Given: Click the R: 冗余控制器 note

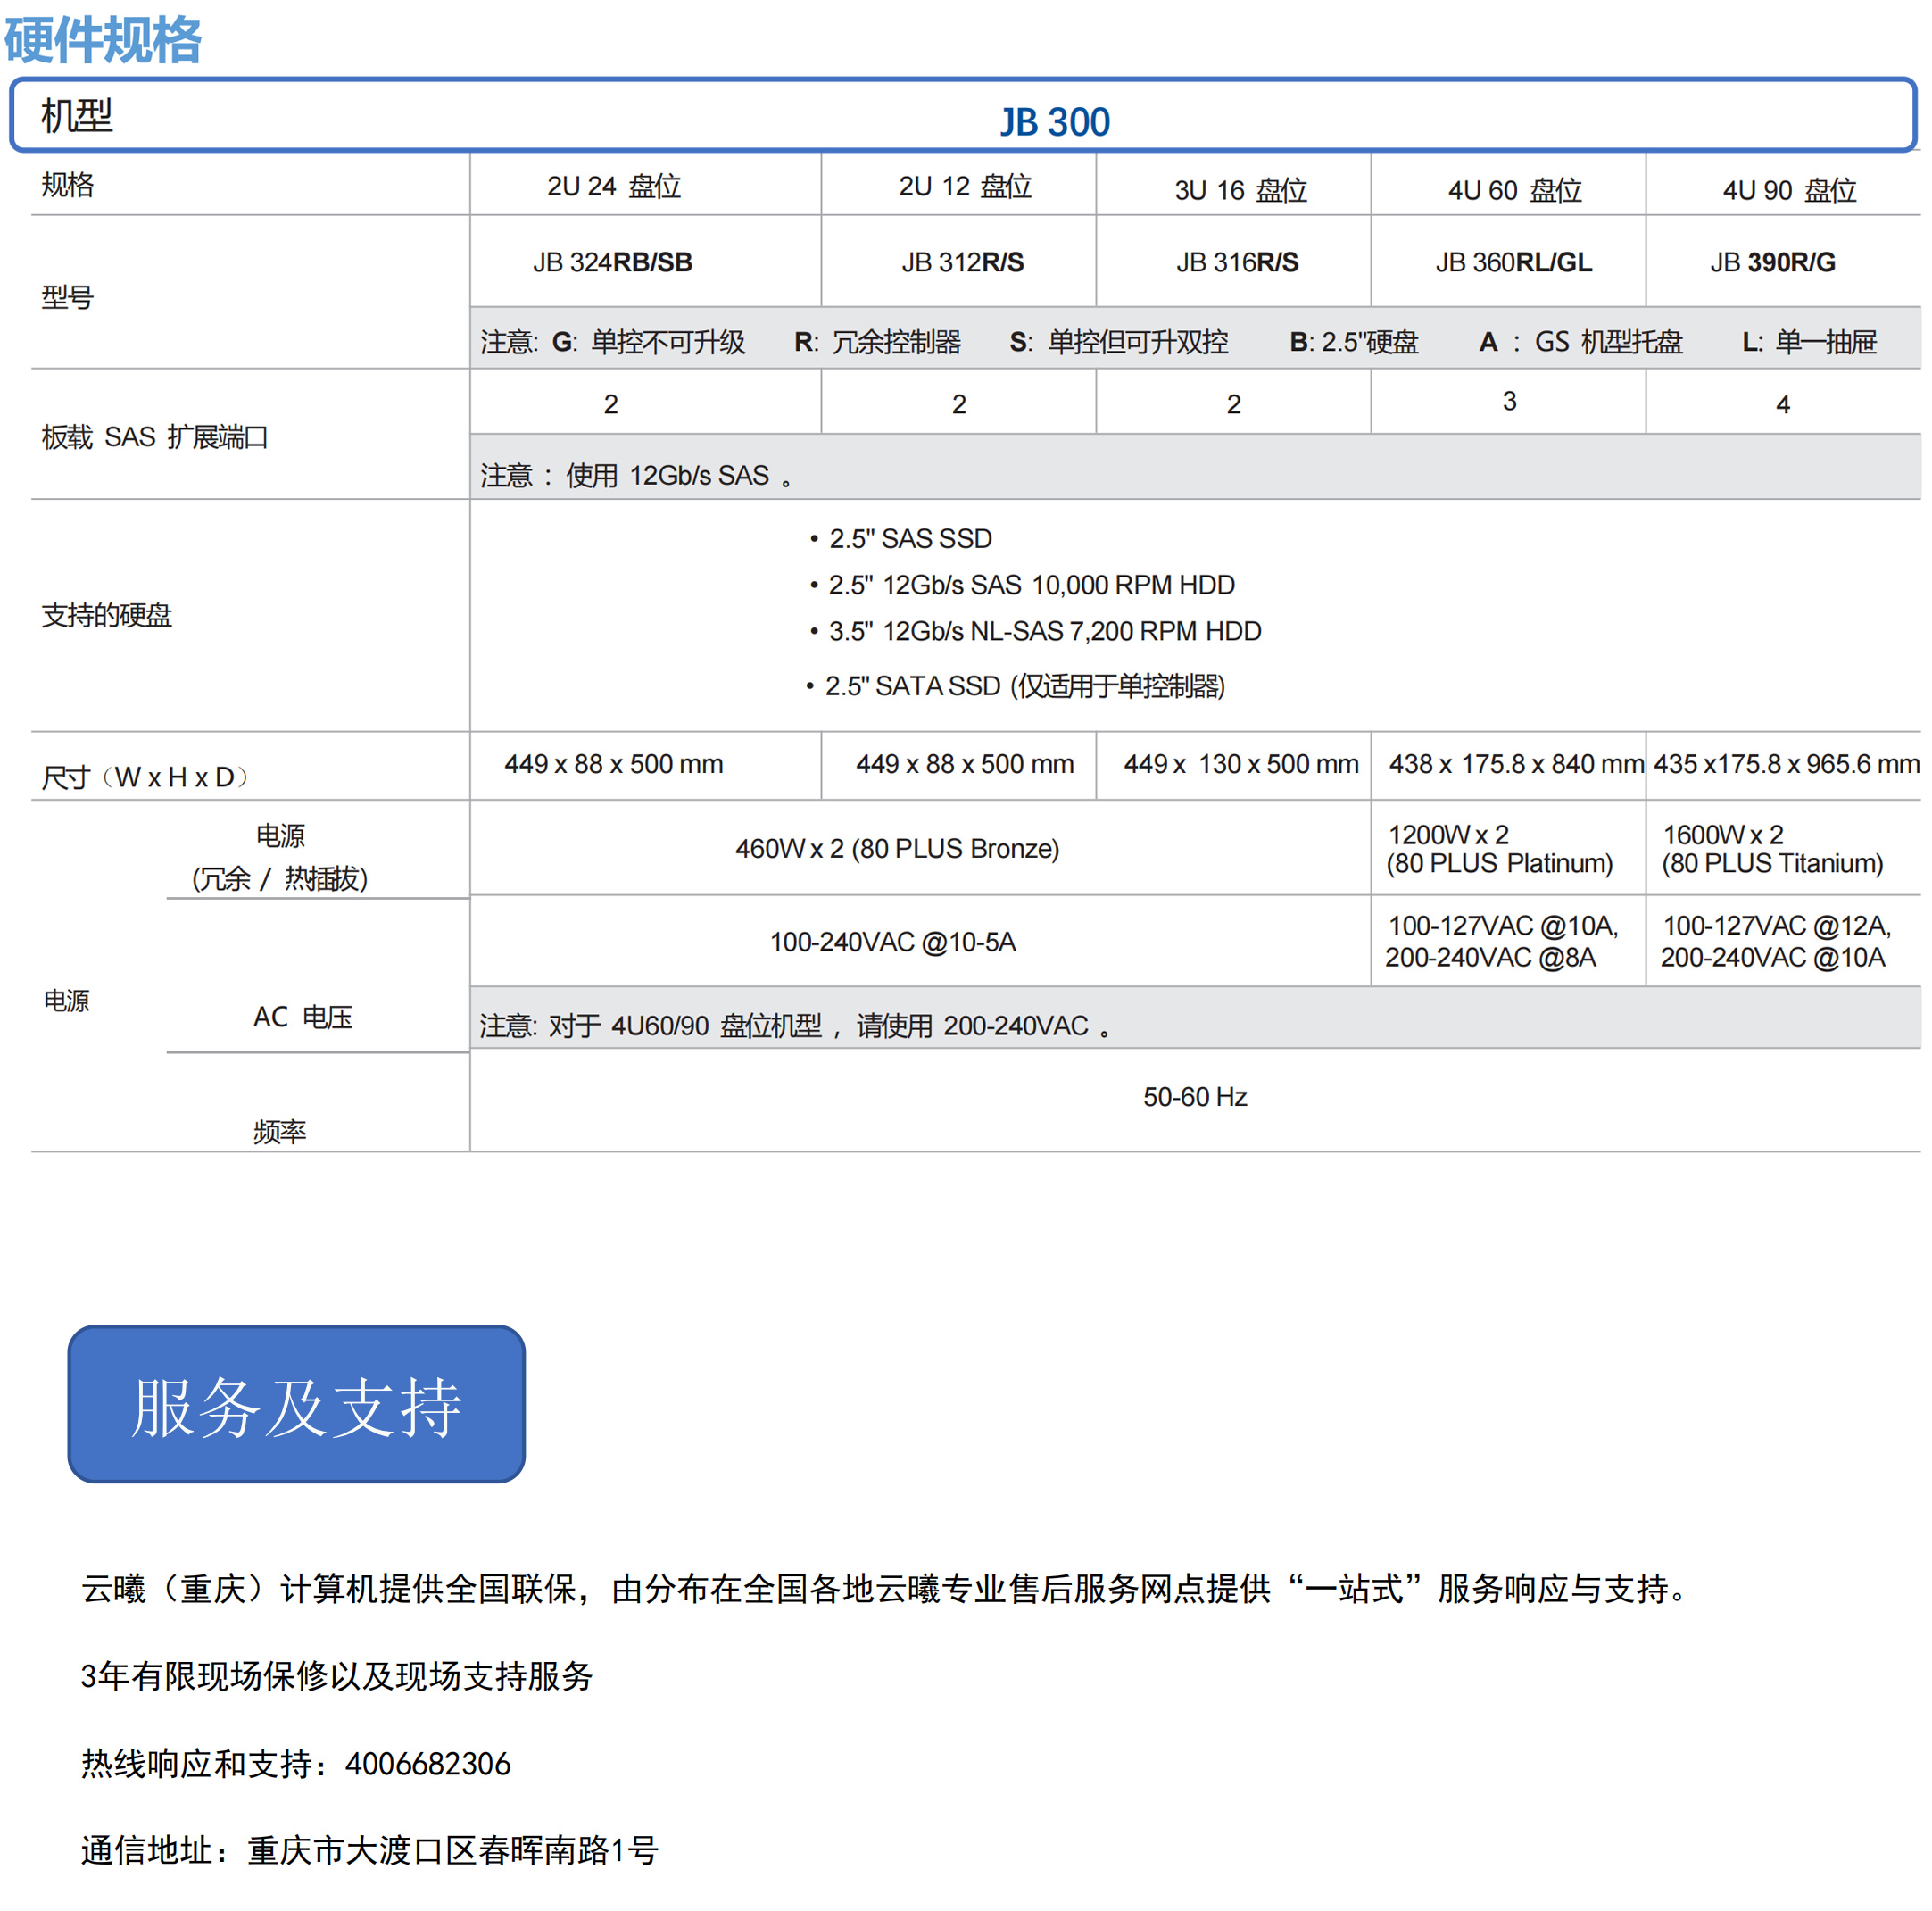Looking at the screenshot, I should click(x=878, y=342).
